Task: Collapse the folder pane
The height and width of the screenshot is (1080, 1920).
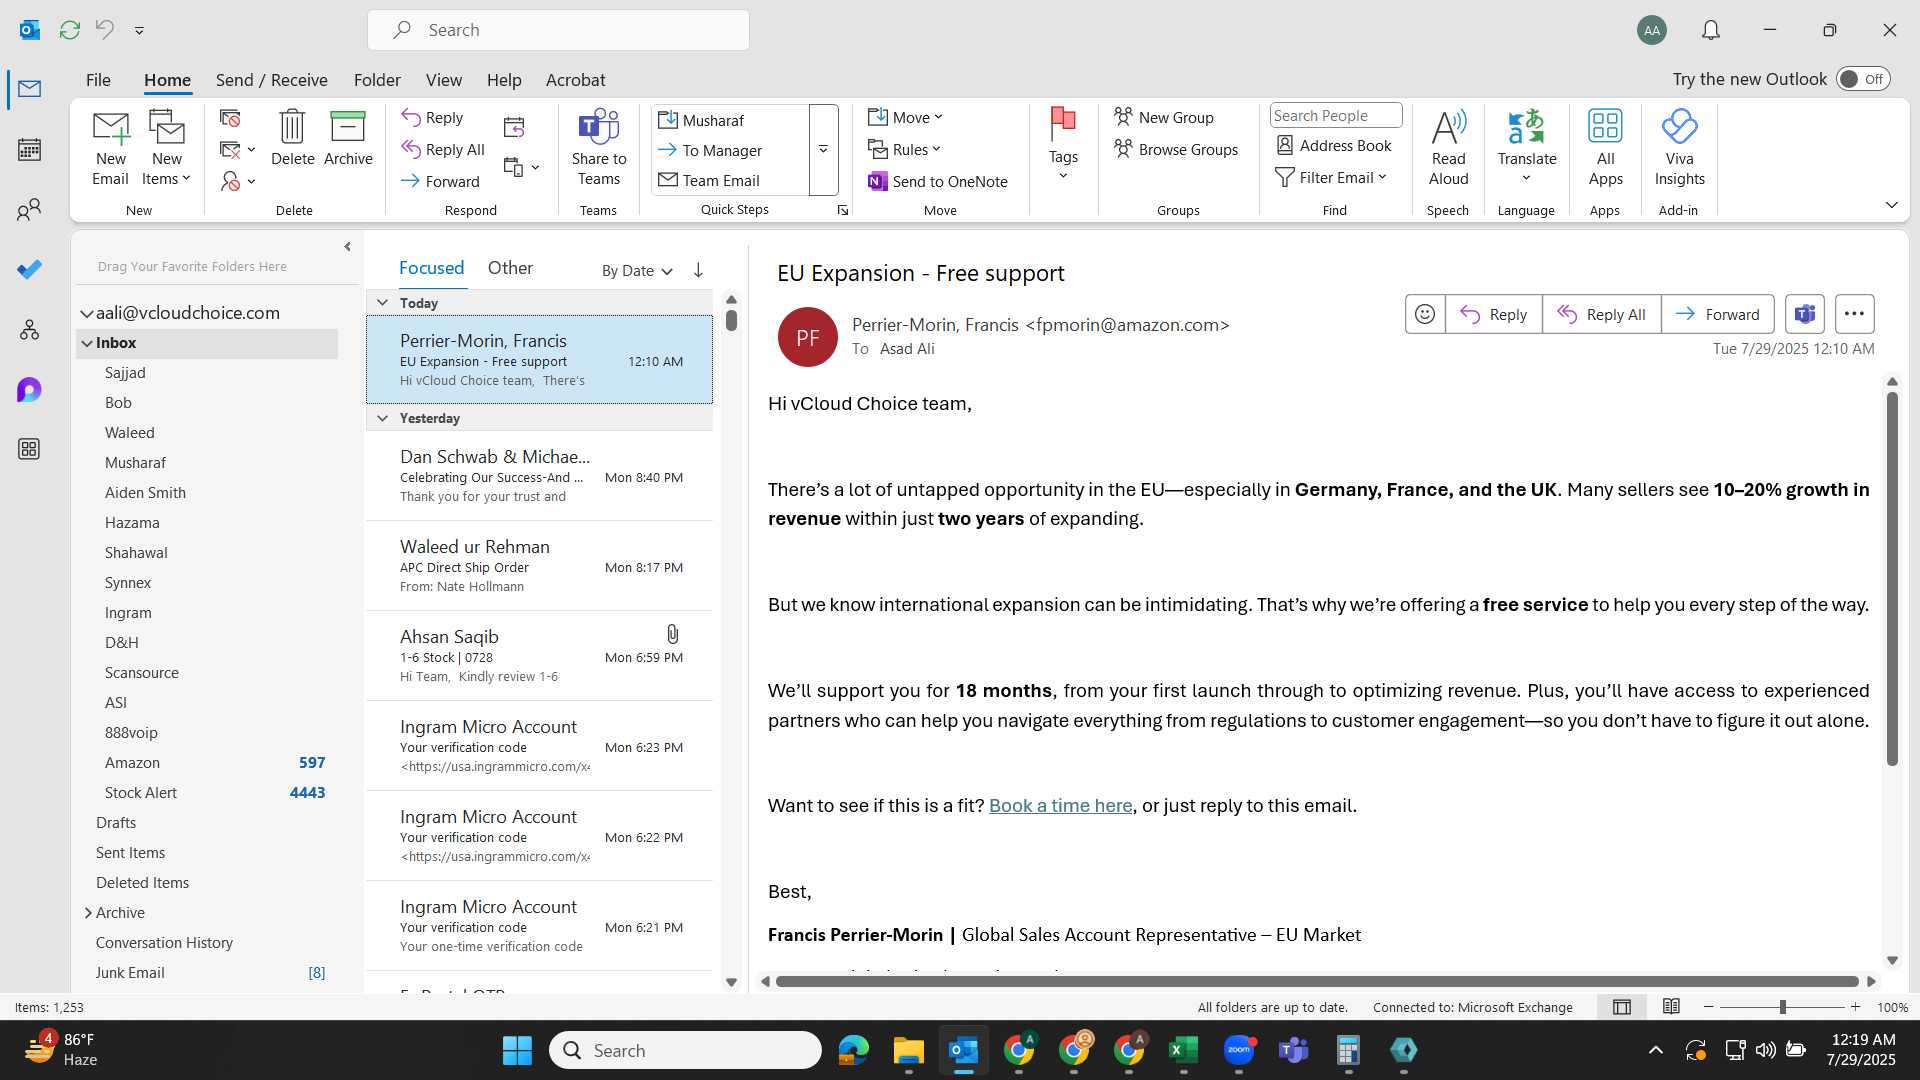Action: point(347,246)
